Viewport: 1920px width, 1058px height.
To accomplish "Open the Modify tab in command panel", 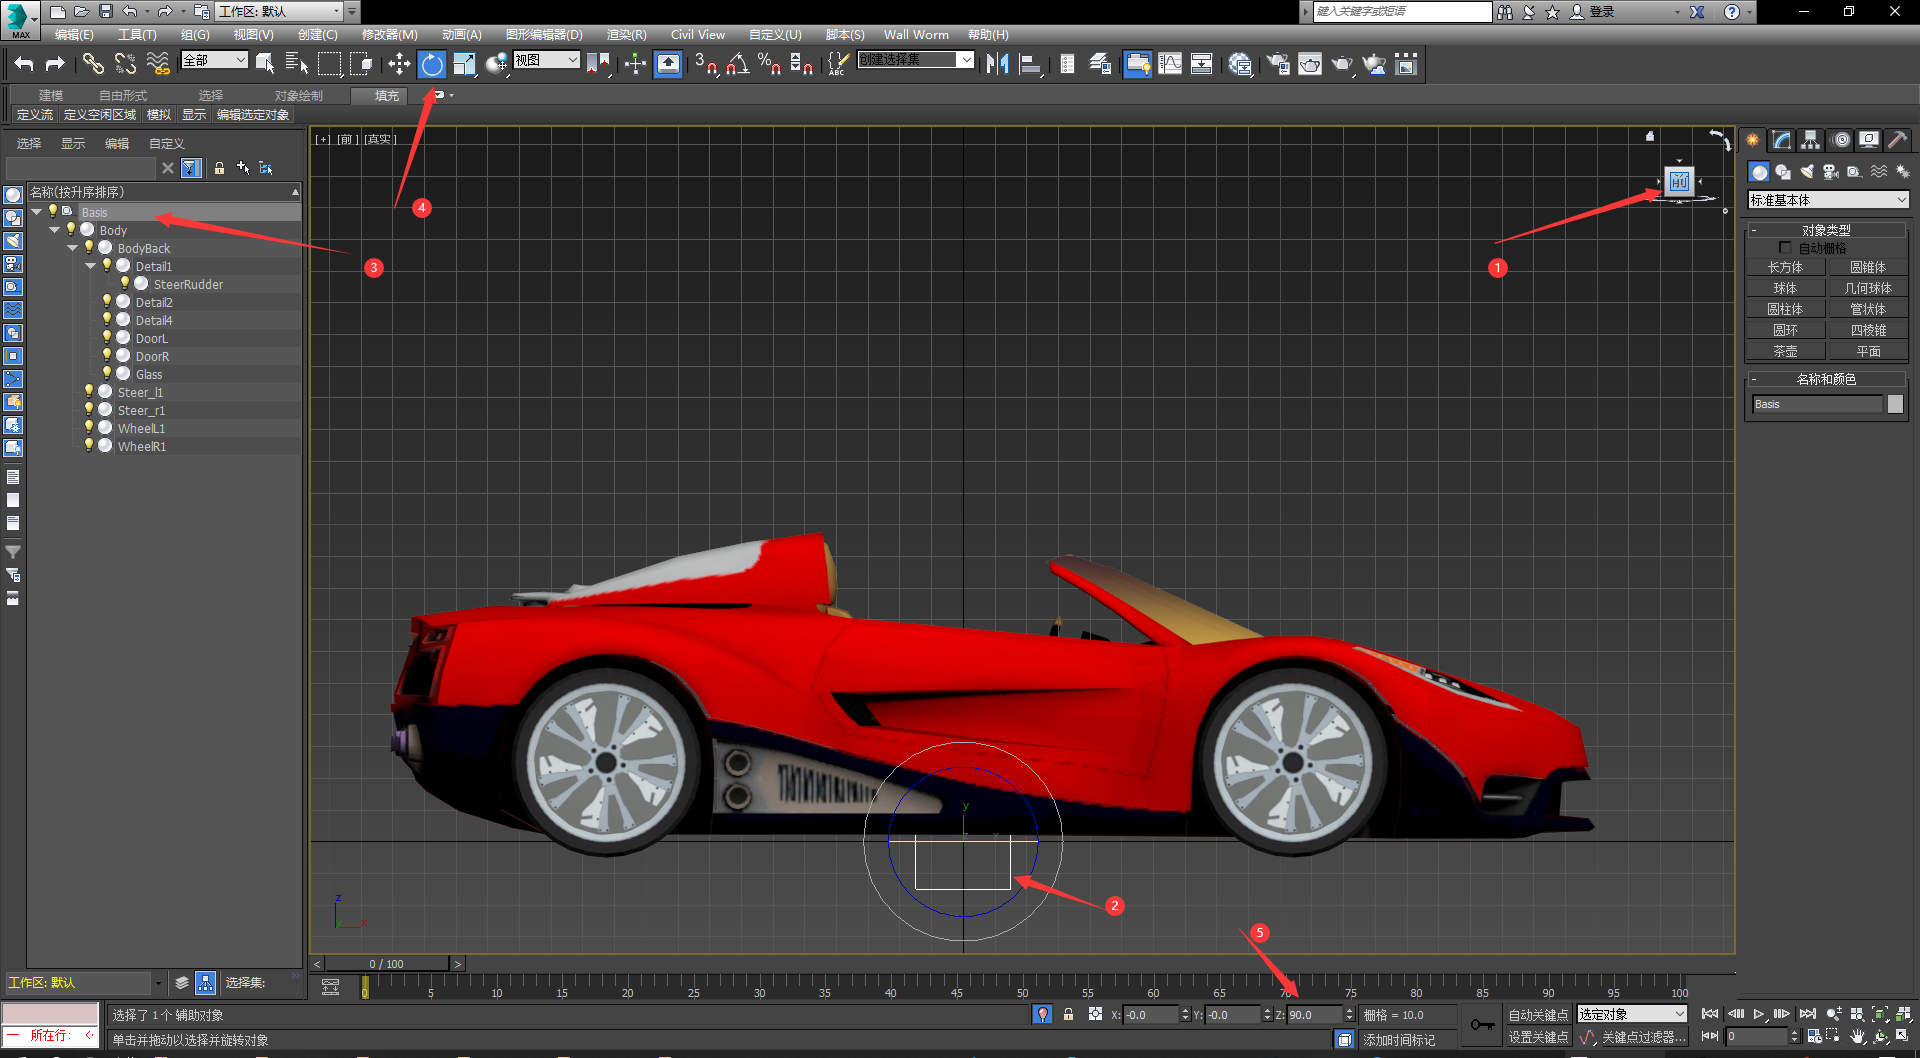I will [x=1781, y=140].
